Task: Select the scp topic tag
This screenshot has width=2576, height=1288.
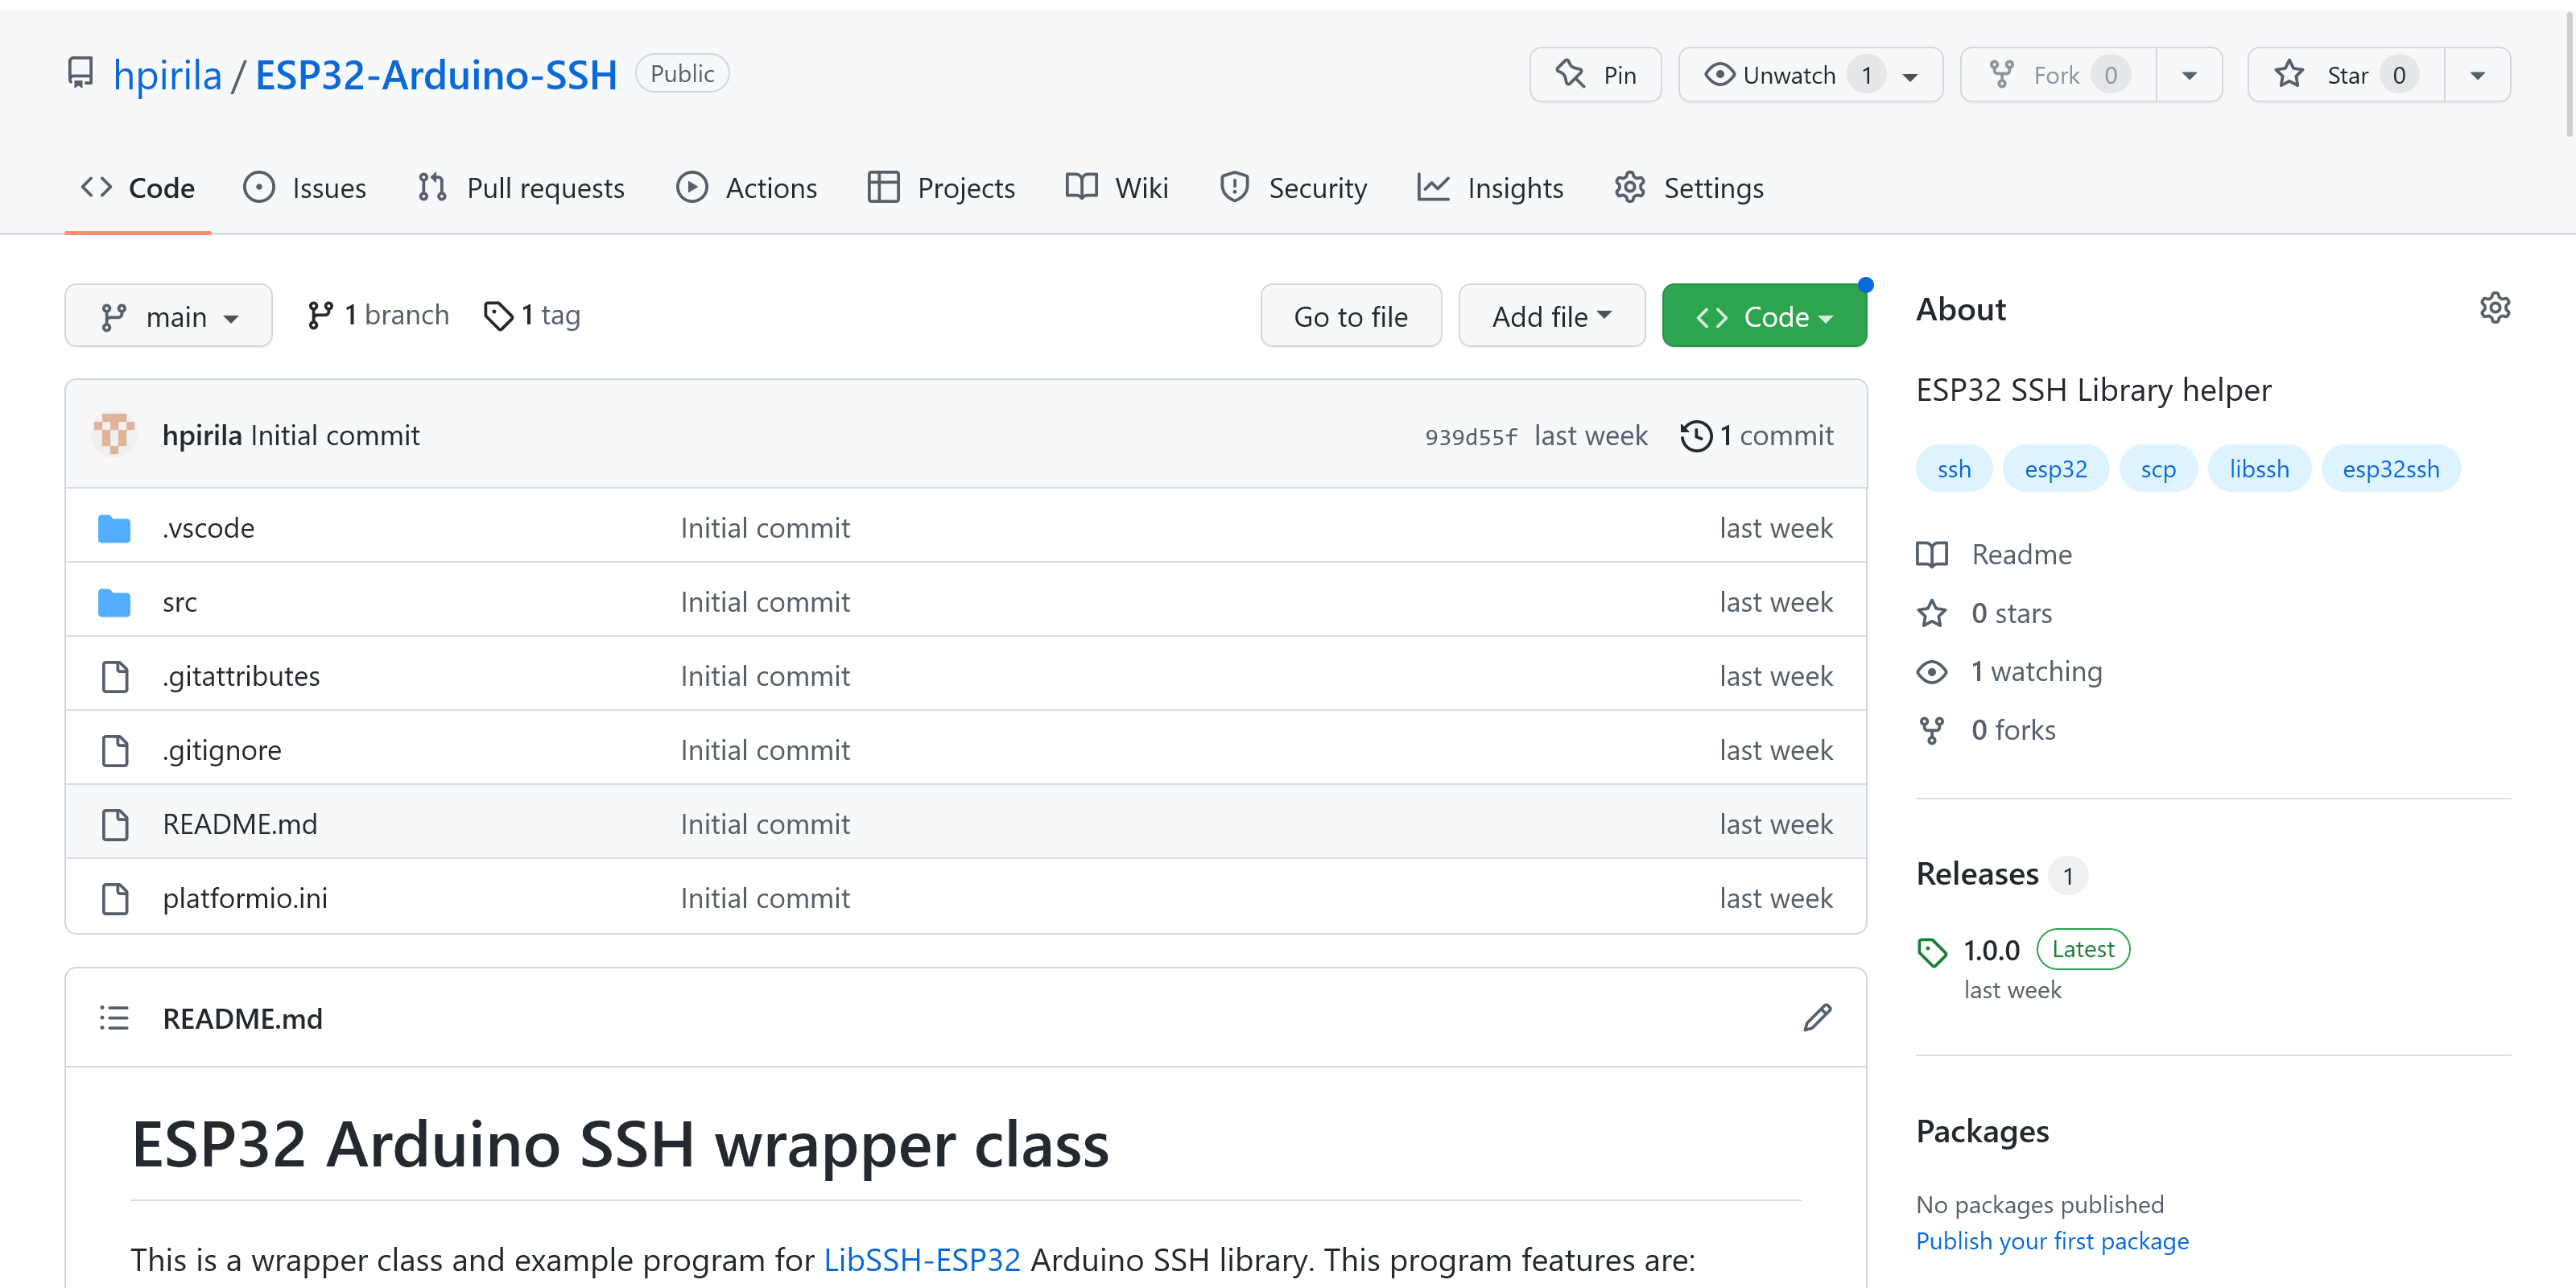Action: point(2158,469)
